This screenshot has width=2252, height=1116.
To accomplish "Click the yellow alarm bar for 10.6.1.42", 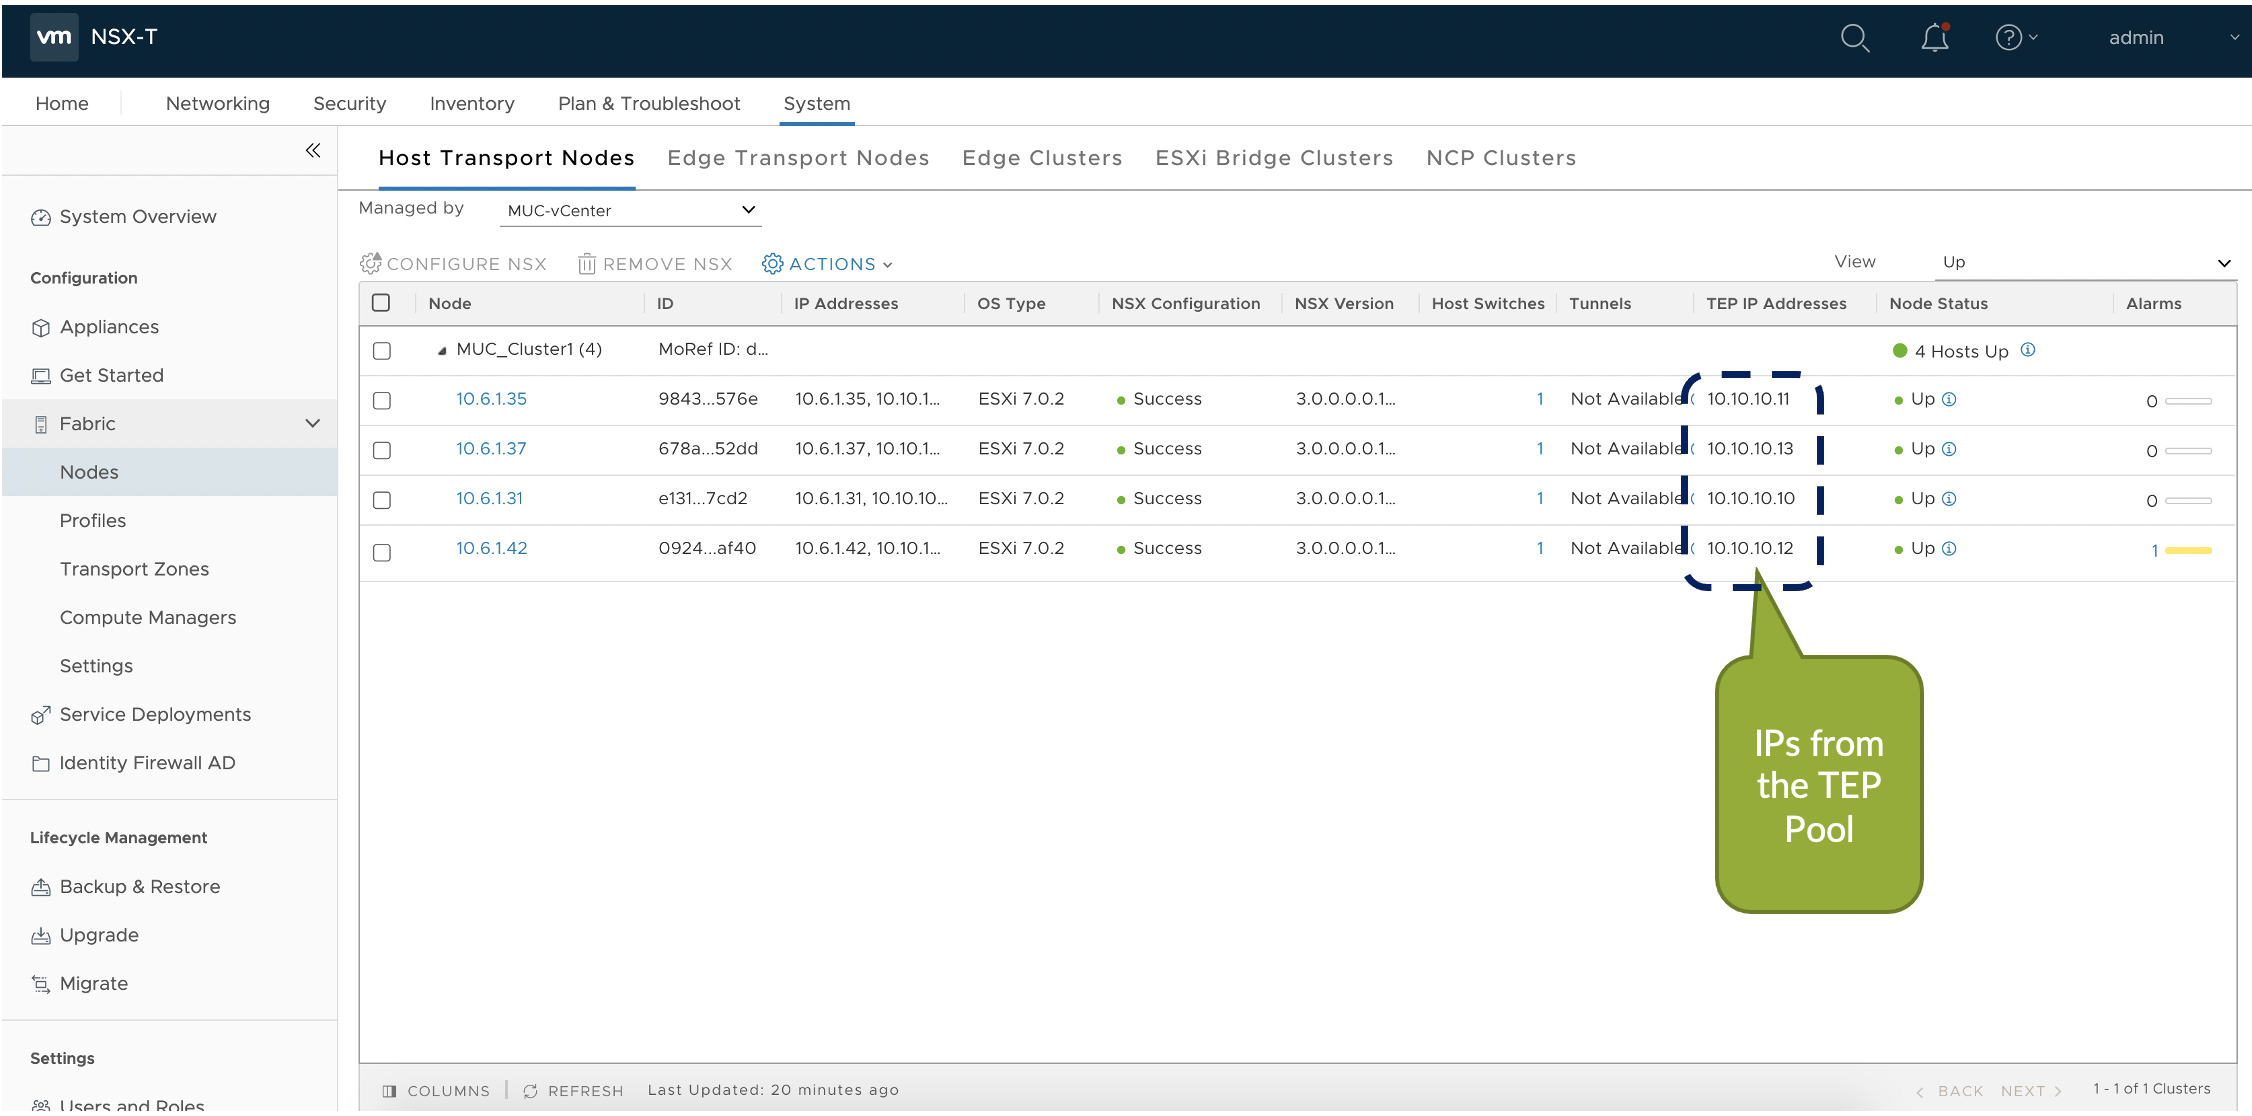I will pyautogui.click(x=2188, y=550).
